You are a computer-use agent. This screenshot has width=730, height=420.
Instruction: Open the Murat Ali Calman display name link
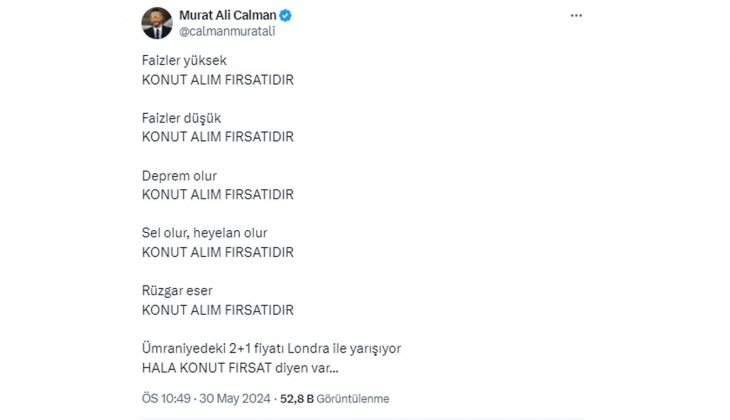(x=226, y=15)
